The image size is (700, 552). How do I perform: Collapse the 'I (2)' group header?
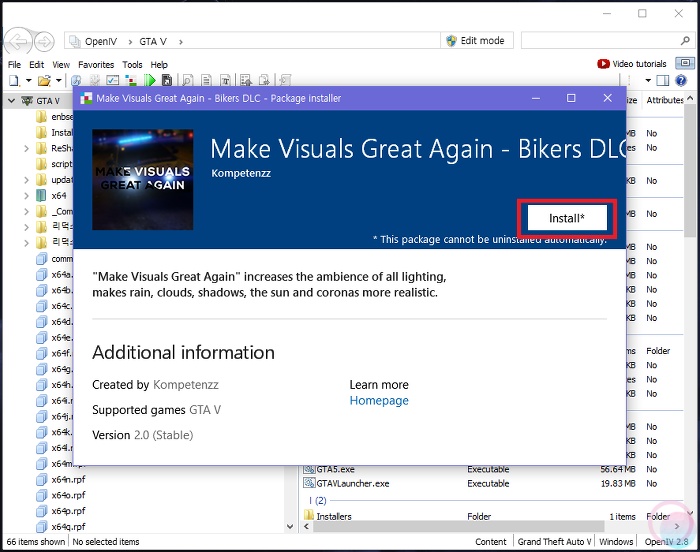tap(318, 501)
